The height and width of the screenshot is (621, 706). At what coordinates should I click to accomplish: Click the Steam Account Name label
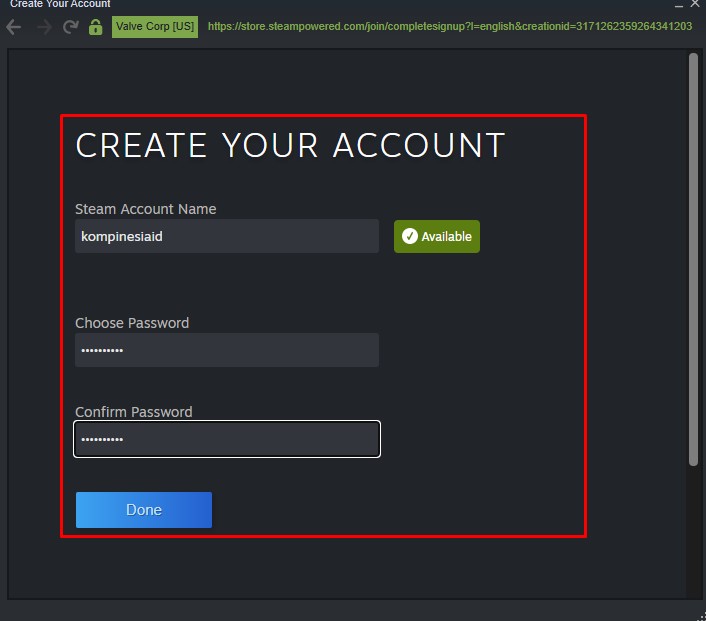tap(145, 209)
